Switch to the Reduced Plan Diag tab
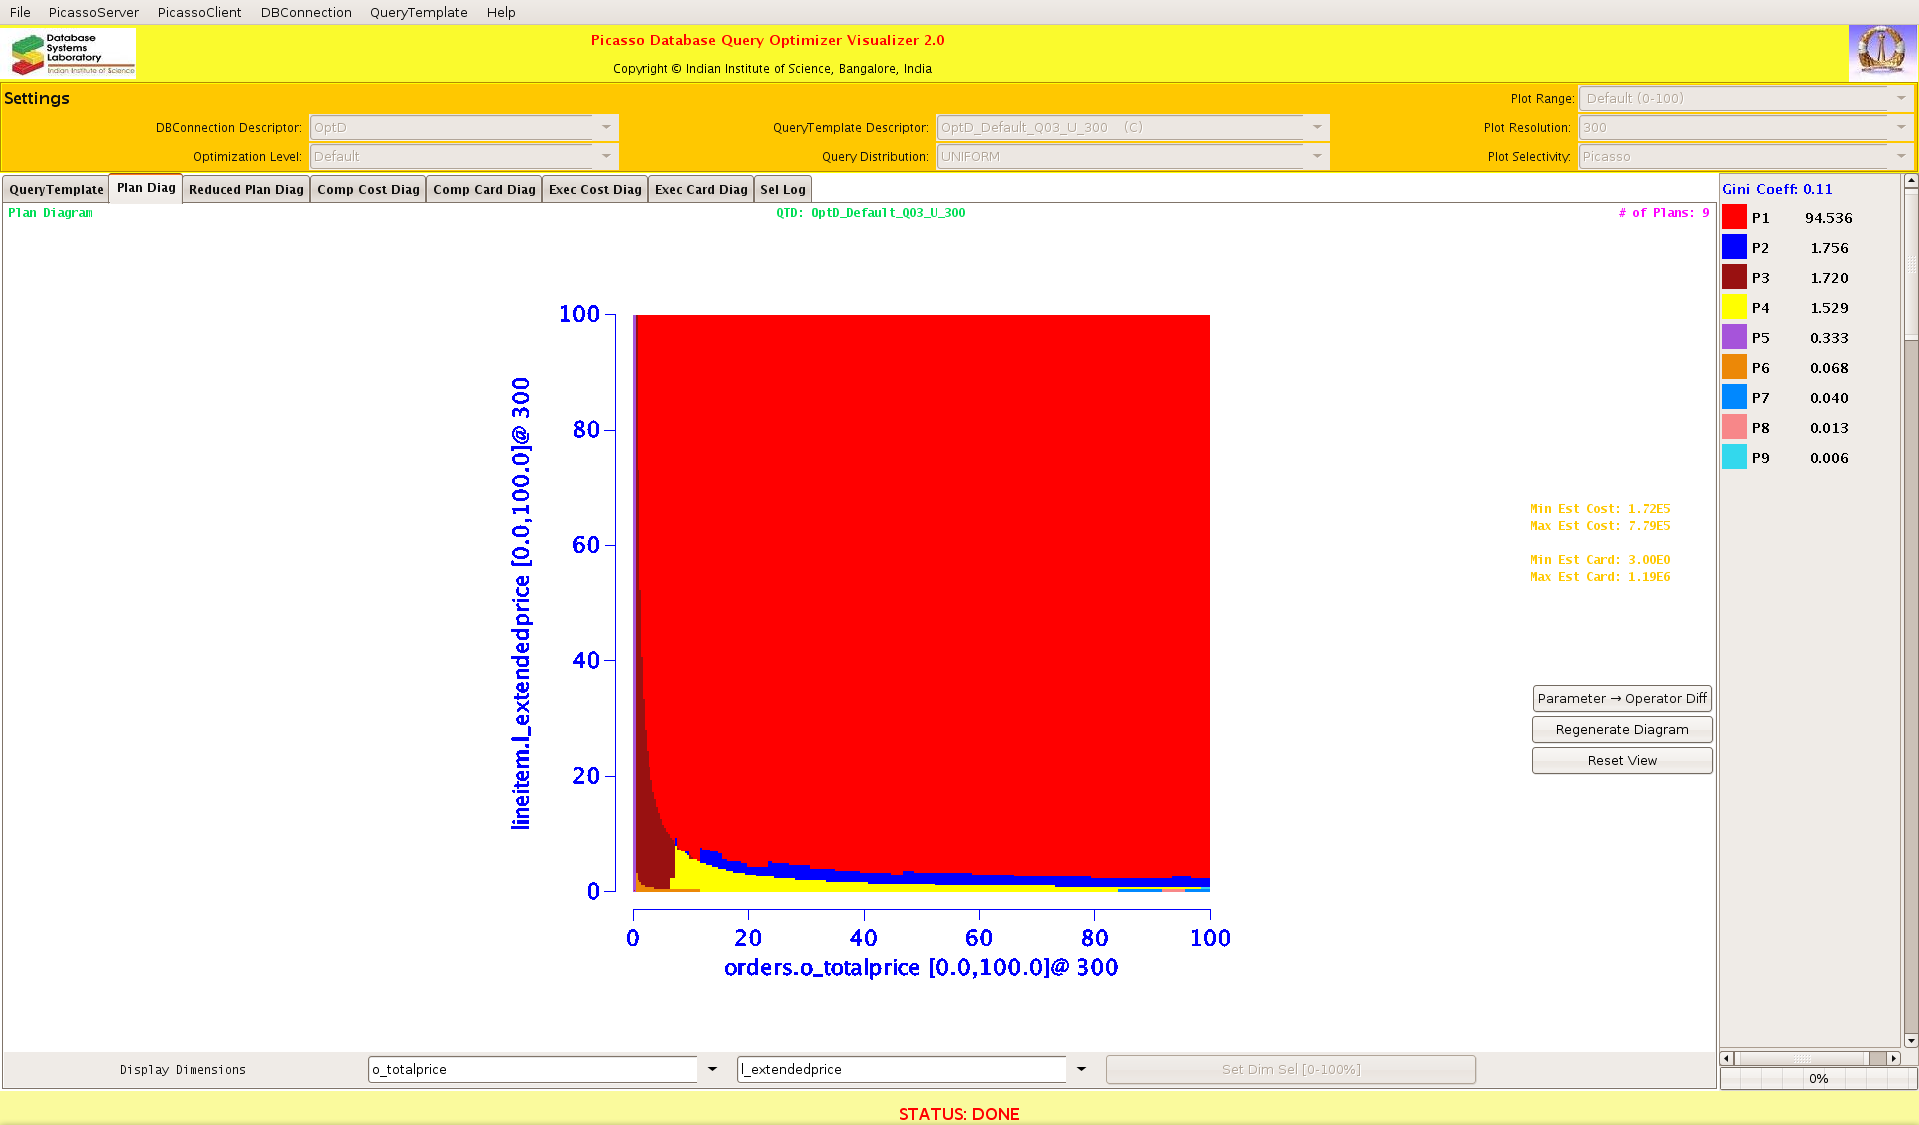 pyautogui.click(x=246, y=189)
